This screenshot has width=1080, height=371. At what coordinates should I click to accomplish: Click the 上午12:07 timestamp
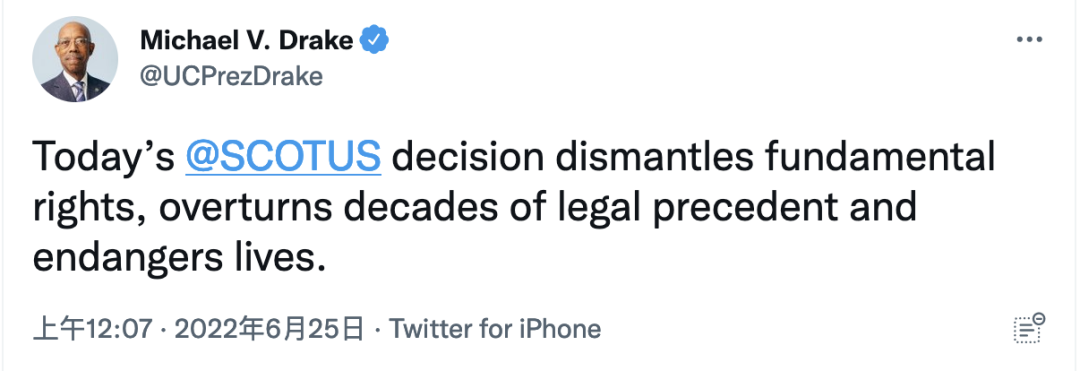click(92, 329)
